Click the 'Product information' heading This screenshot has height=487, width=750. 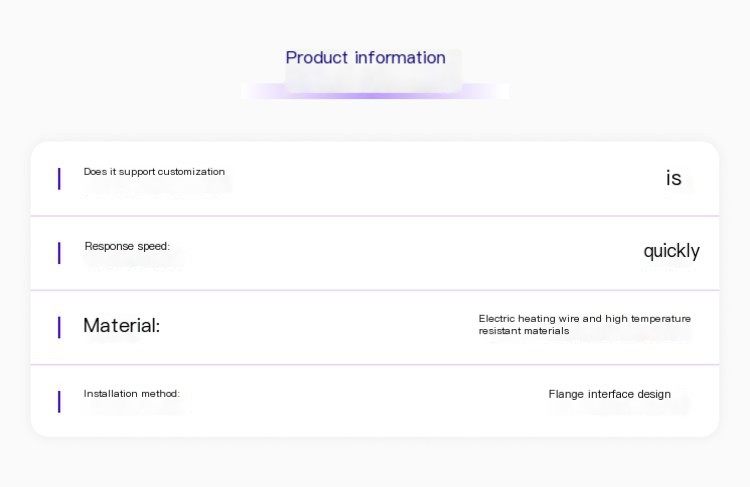click(365, 57)
